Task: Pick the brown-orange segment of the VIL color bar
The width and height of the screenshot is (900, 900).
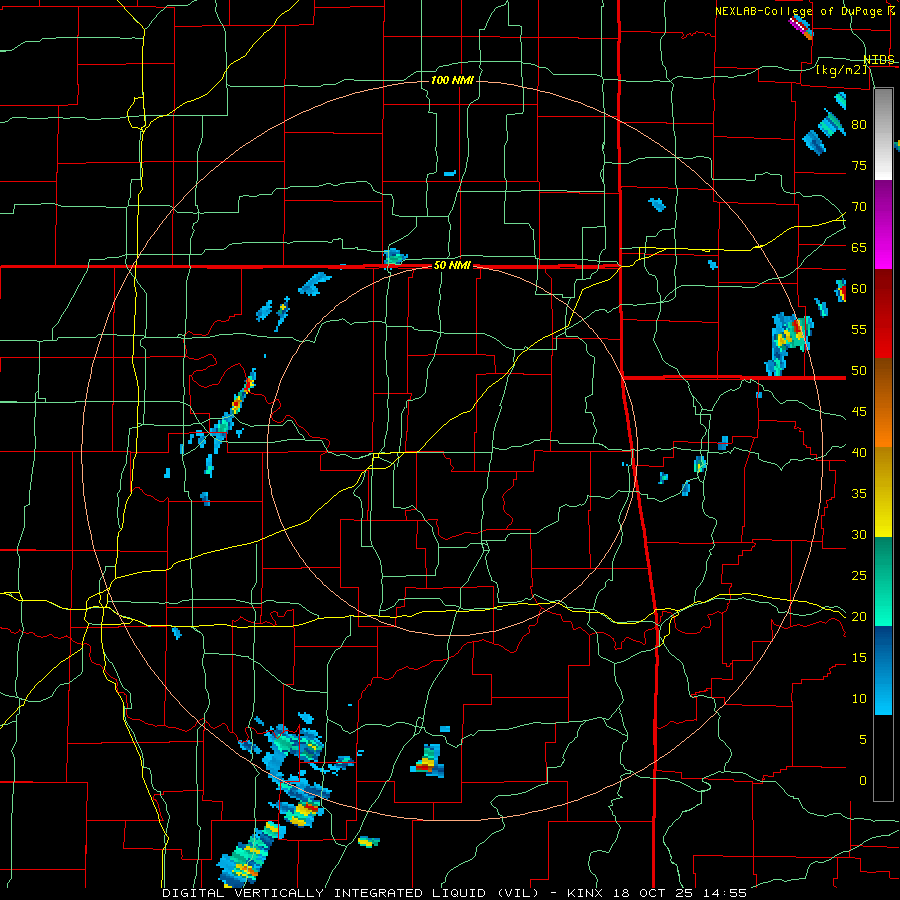Action: pos(883,403)
